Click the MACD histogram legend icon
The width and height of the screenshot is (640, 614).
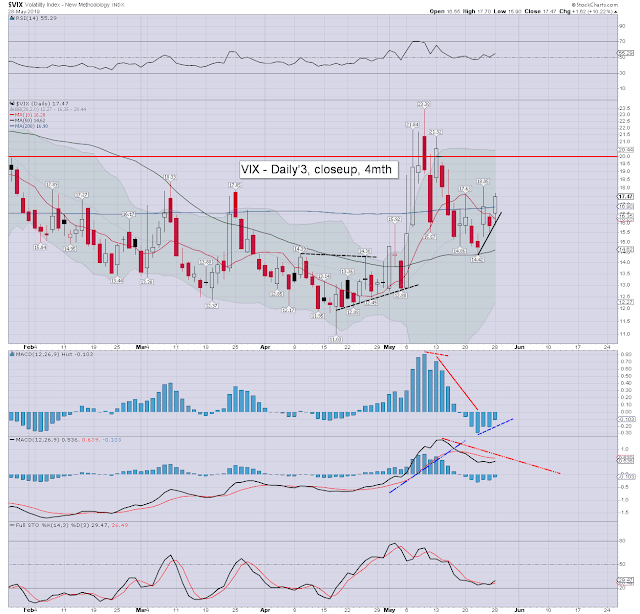point(12,354)
